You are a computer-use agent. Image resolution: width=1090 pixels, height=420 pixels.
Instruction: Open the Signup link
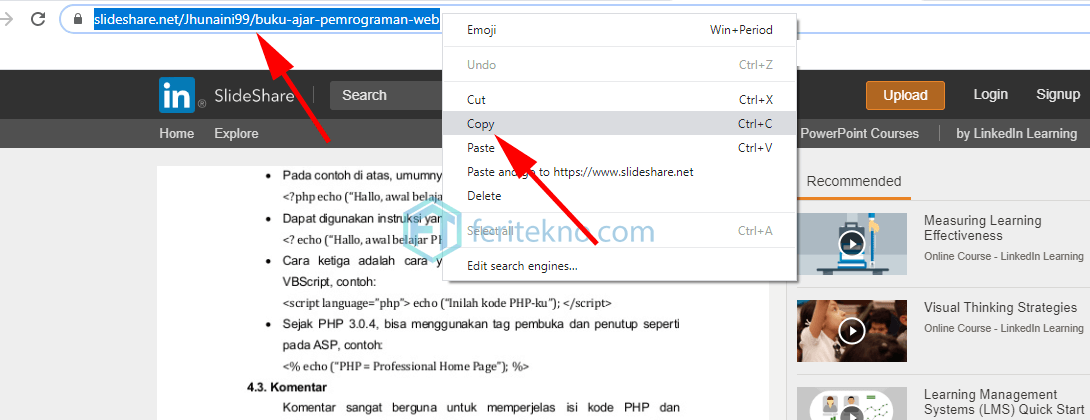(x=1058, y=95)
